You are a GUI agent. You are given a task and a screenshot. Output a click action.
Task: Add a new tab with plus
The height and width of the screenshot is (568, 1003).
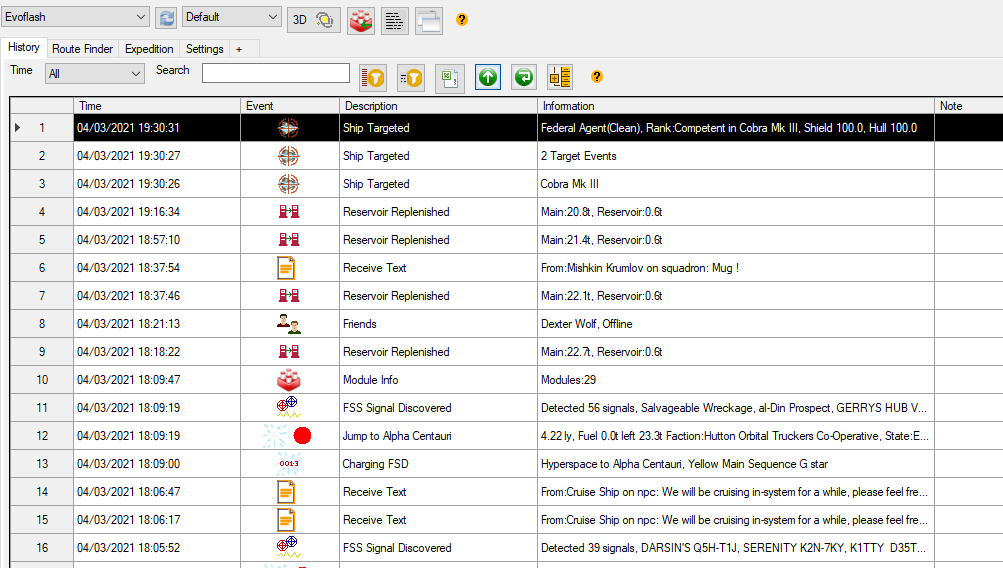click(239, 49)
